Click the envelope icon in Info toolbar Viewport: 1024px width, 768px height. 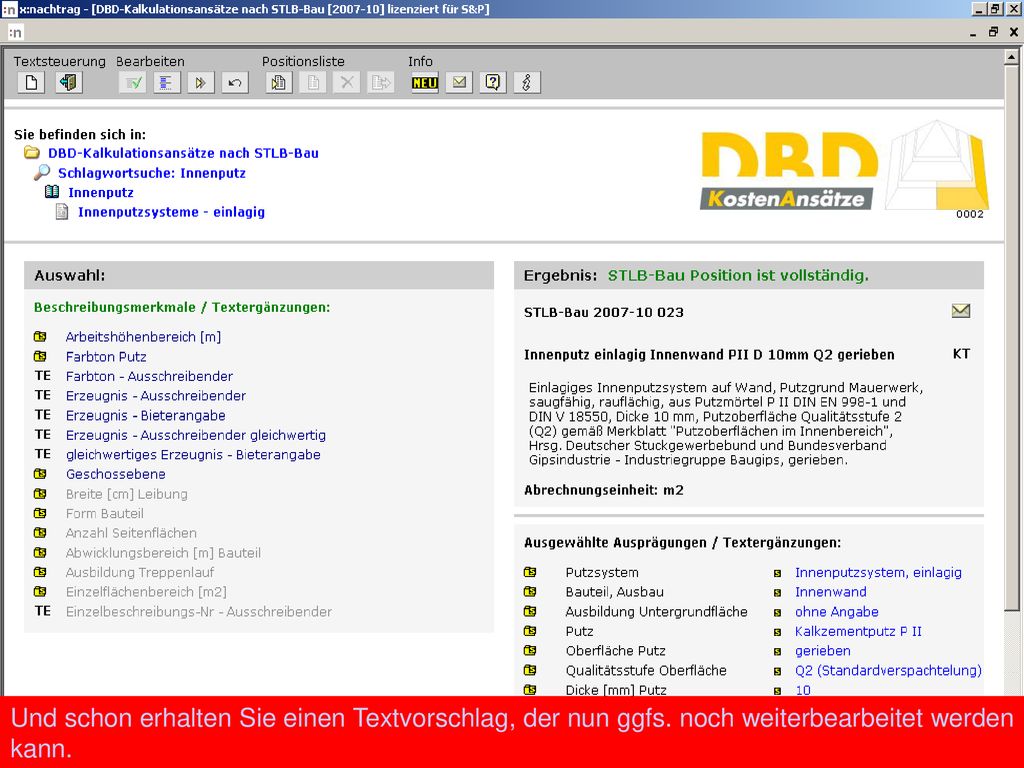pyautogui.click(x=459, y=83)
